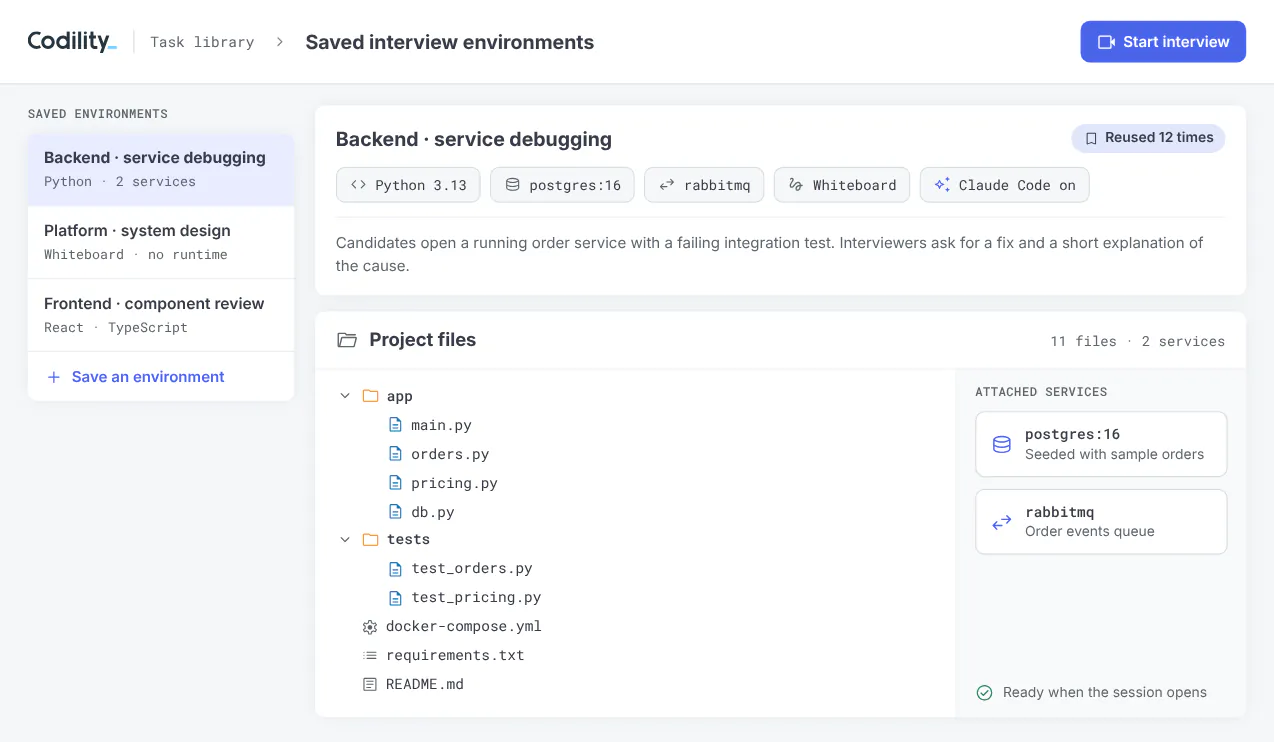Click the scribble icon beside Whiteboard
This screenshot has width=1274, height=742.
click(796, 185)
